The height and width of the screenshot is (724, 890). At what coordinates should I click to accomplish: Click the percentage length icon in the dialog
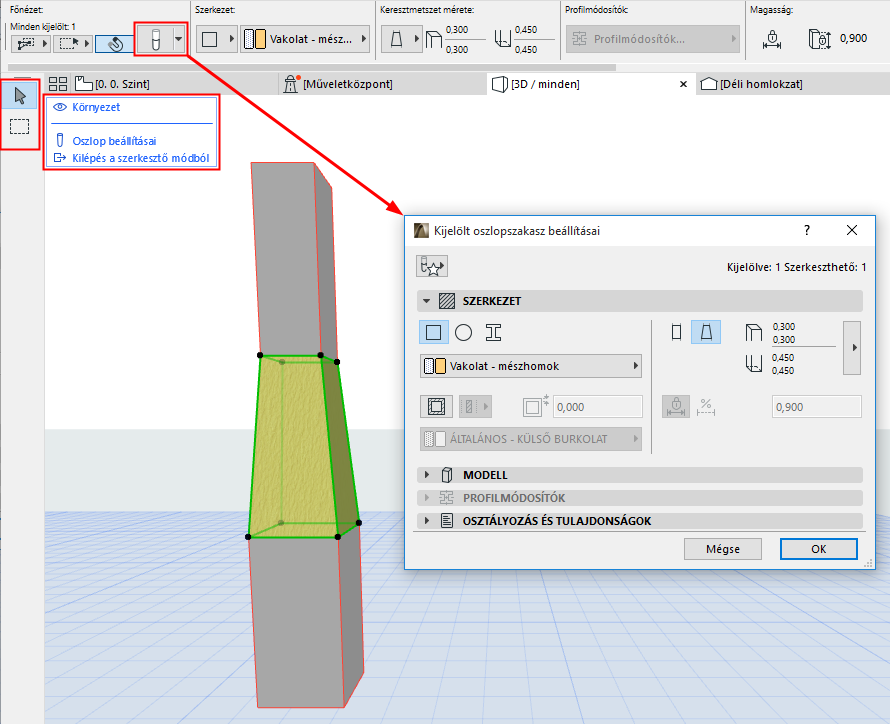706,406
